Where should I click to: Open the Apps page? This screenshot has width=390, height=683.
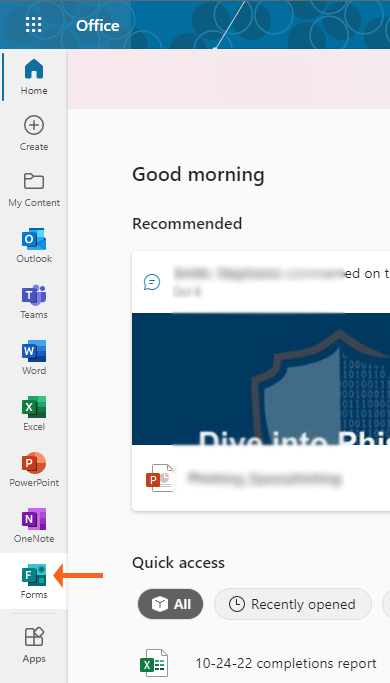pyautogui.click(x=34, y=645)
